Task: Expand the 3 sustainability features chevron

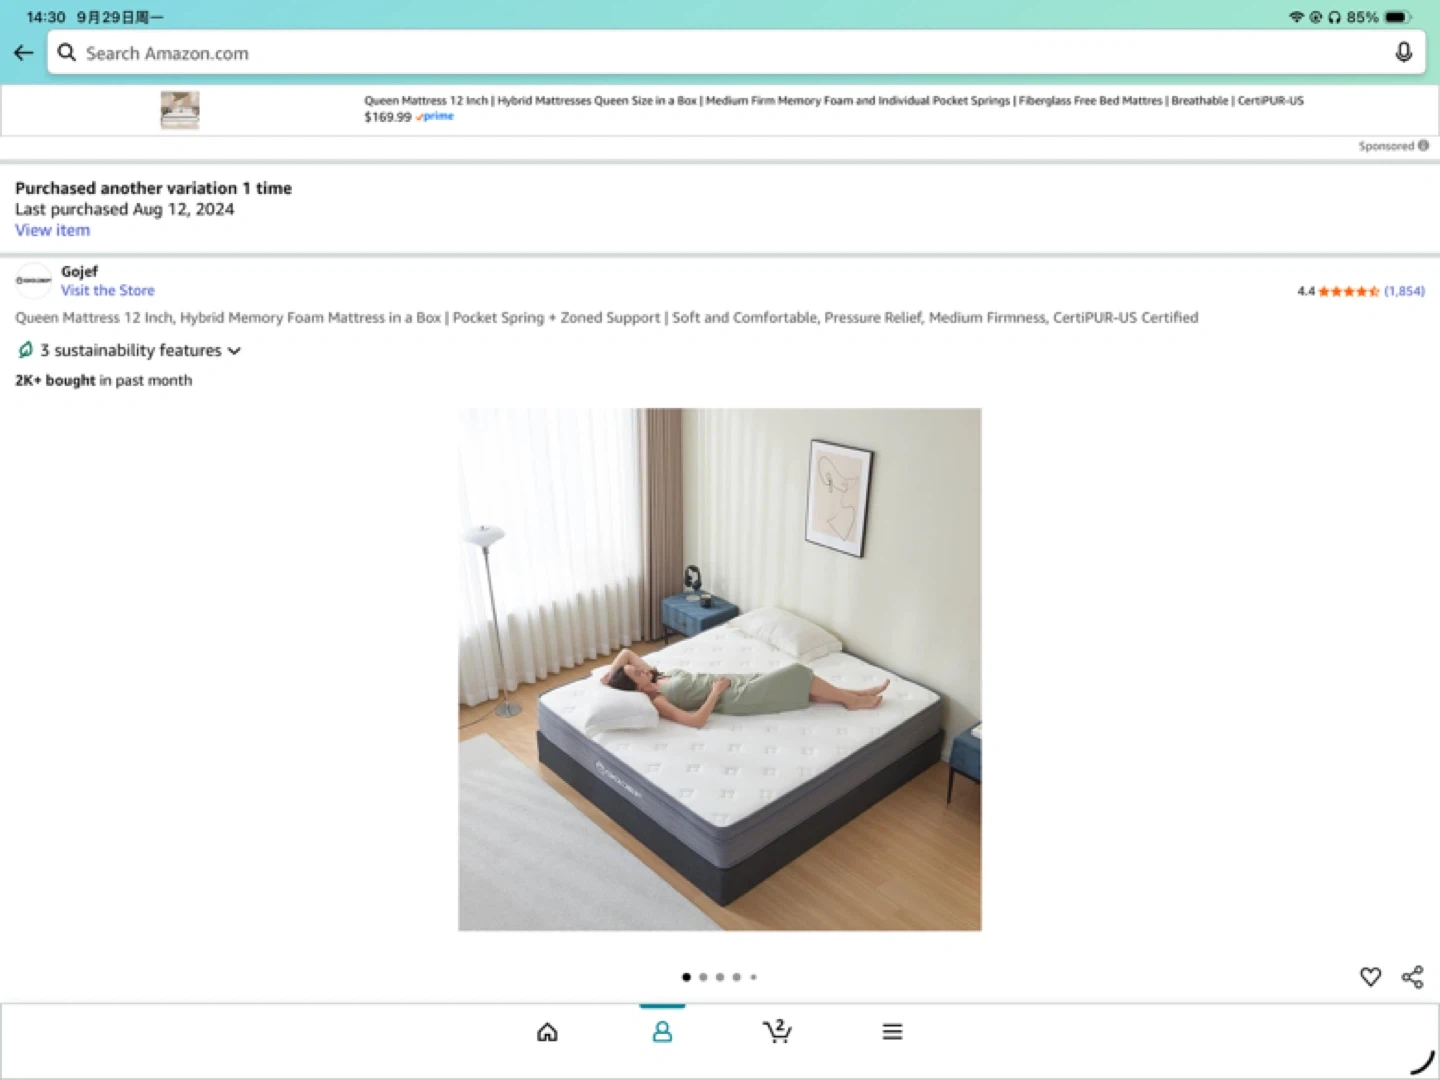Action: (x=235, y=351)
